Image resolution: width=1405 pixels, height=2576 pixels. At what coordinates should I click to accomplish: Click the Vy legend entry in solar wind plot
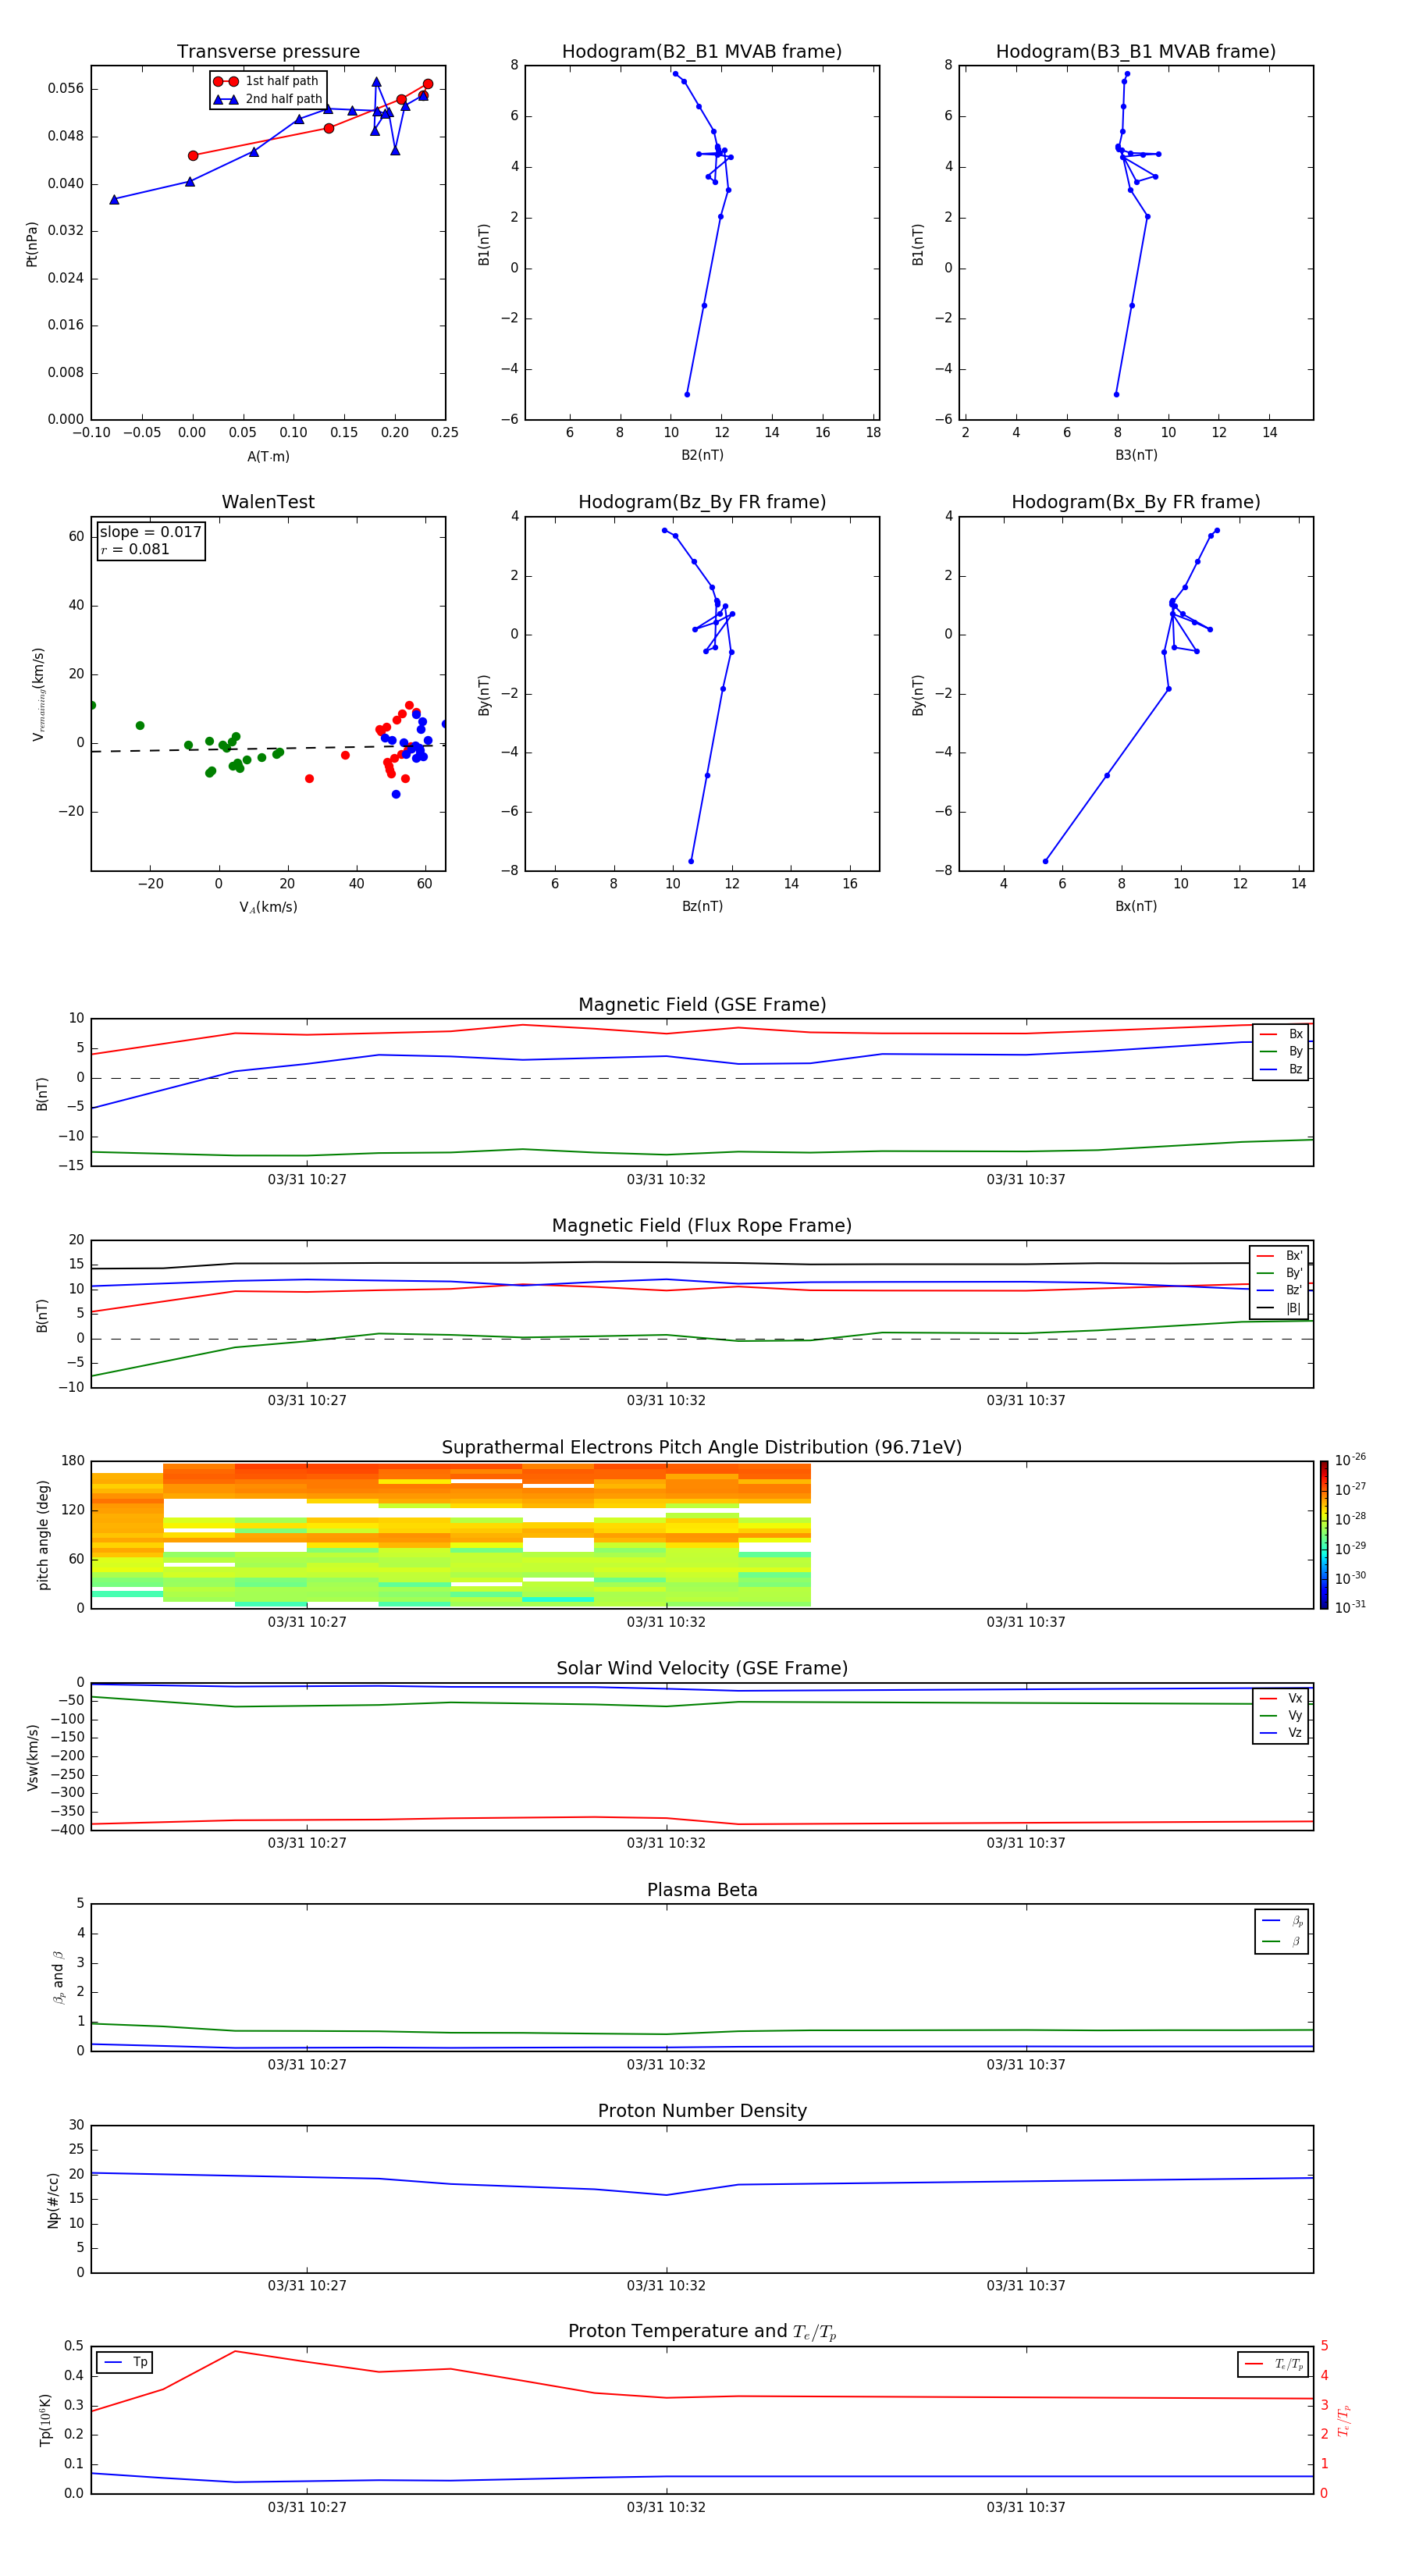point(1281,1715)
